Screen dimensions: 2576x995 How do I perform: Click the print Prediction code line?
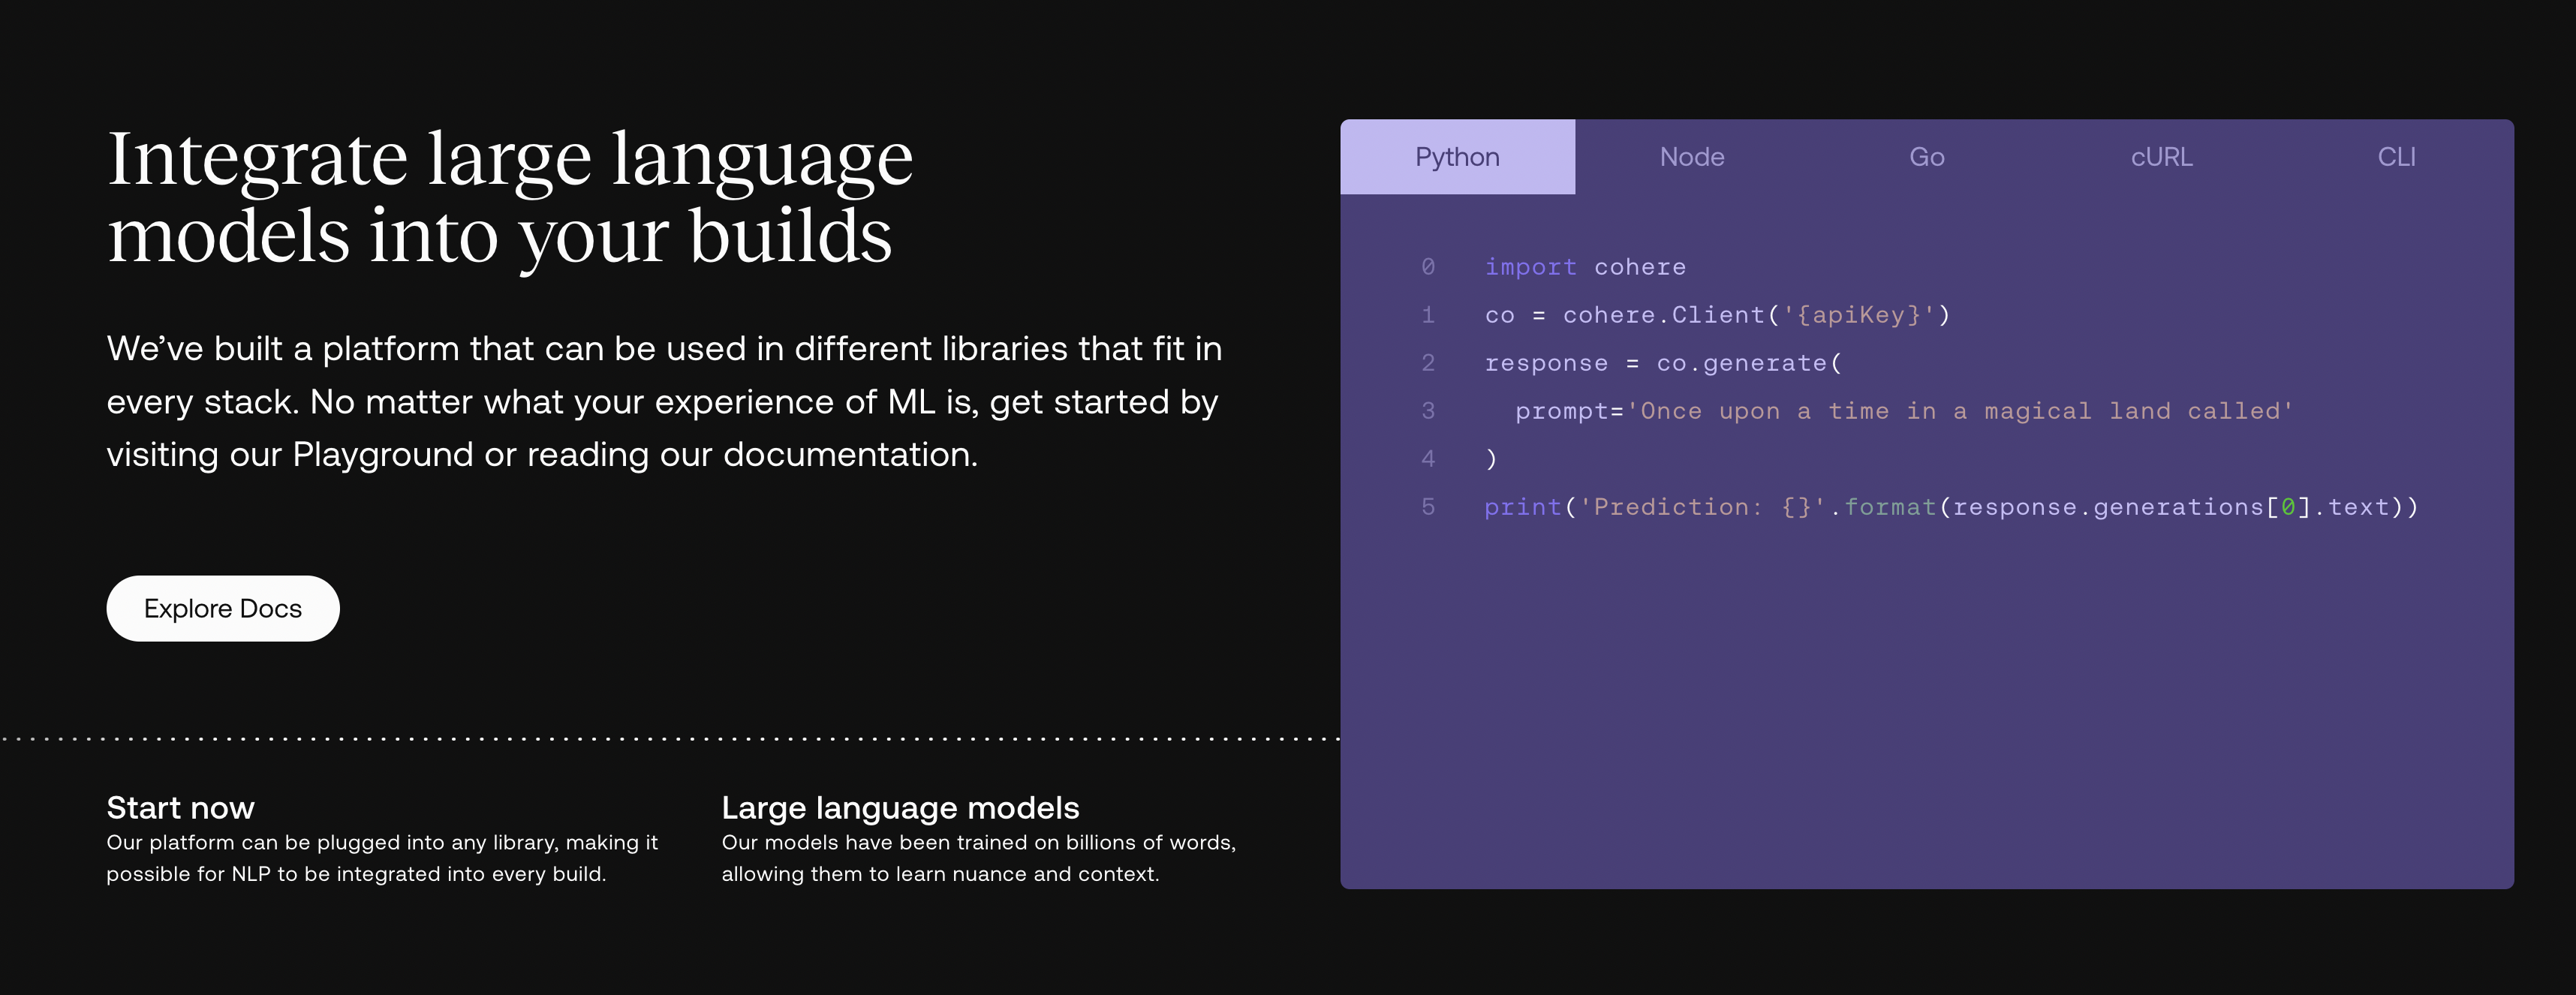1951,507
